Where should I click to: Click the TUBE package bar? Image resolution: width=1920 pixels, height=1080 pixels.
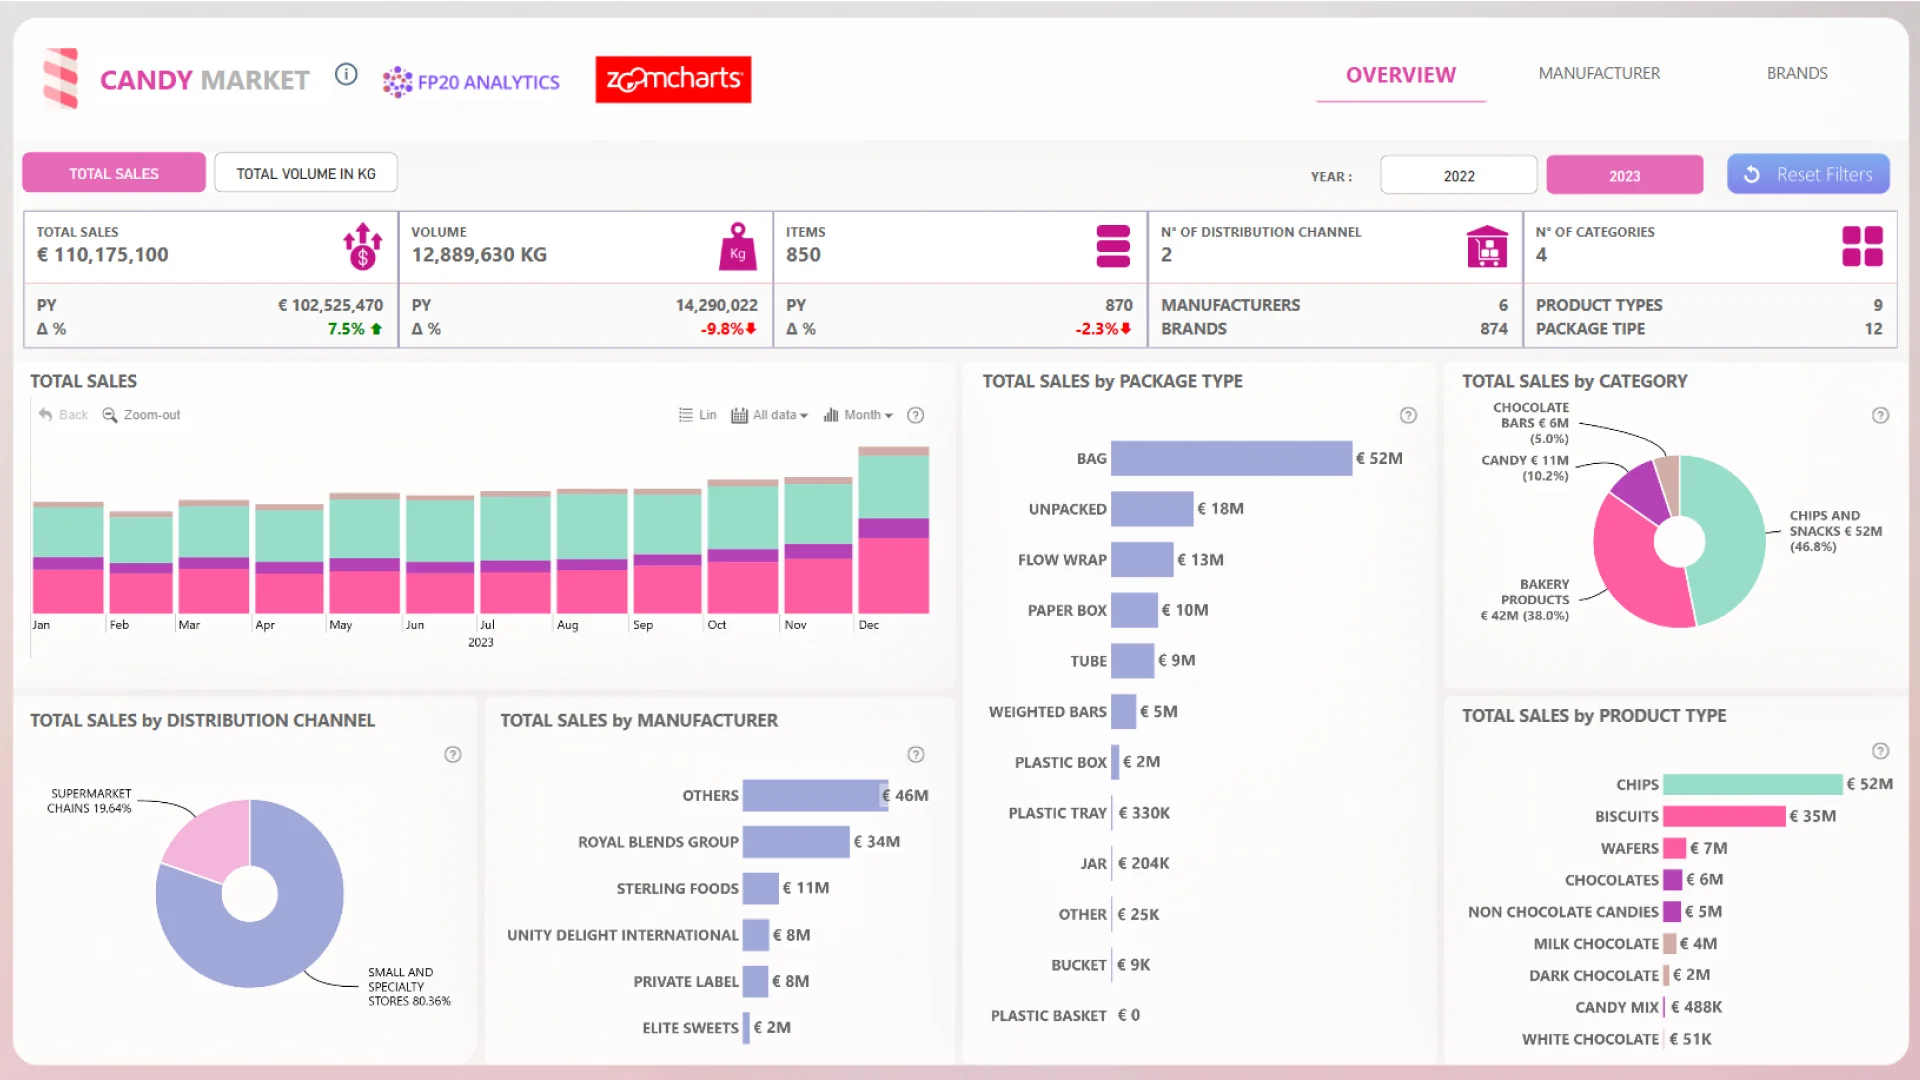pos(1132,660)
